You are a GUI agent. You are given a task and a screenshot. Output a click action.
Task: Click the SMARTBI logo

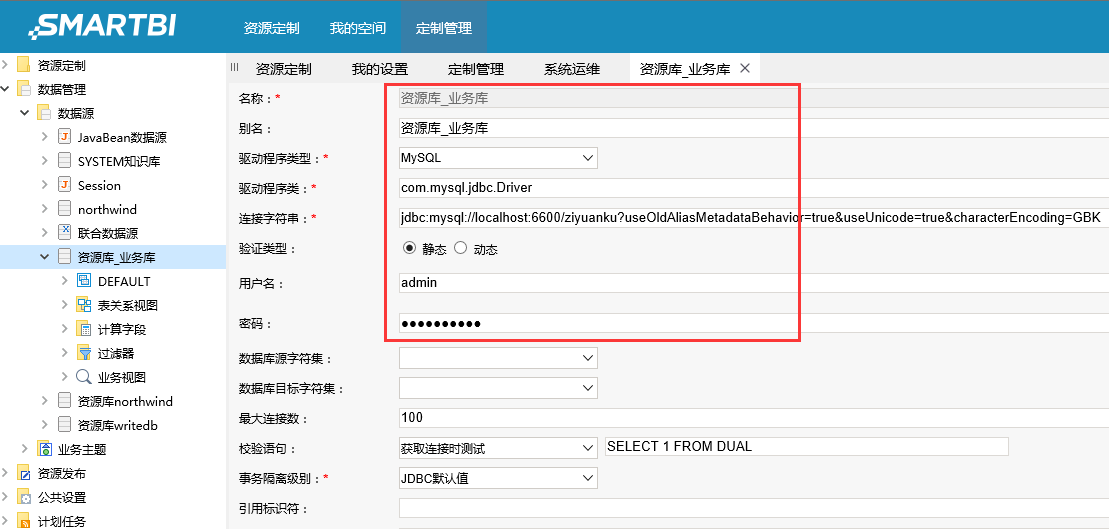(103, 26)
